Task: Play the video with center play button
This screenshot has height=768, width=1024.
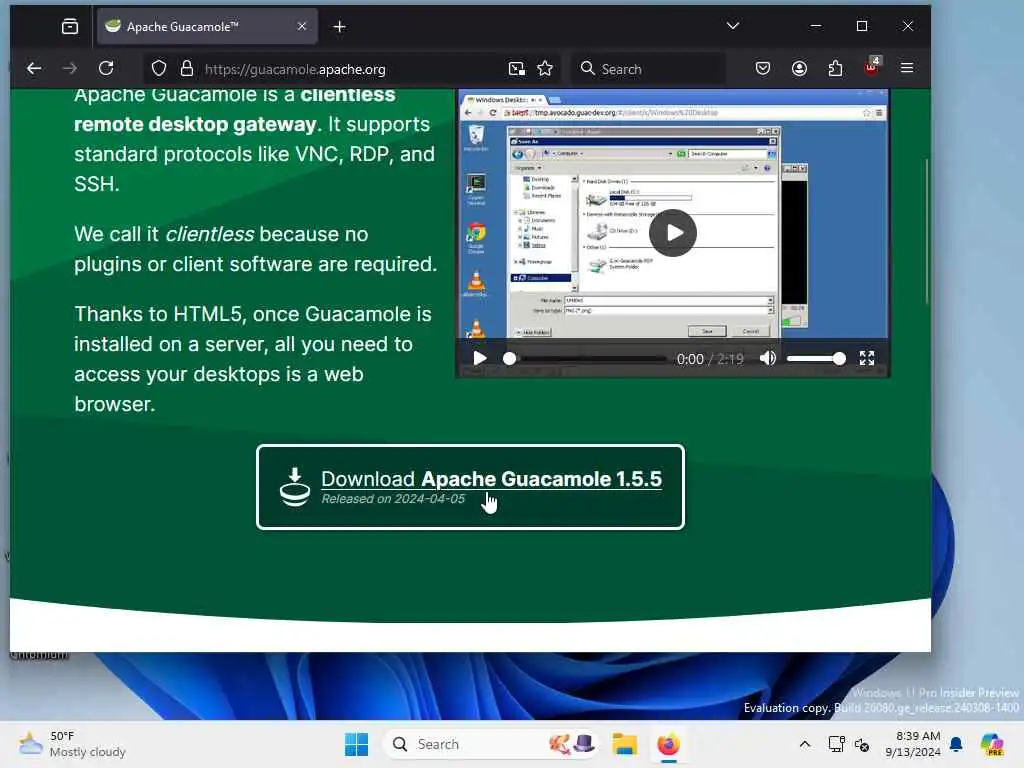Action: coord(673,233)
